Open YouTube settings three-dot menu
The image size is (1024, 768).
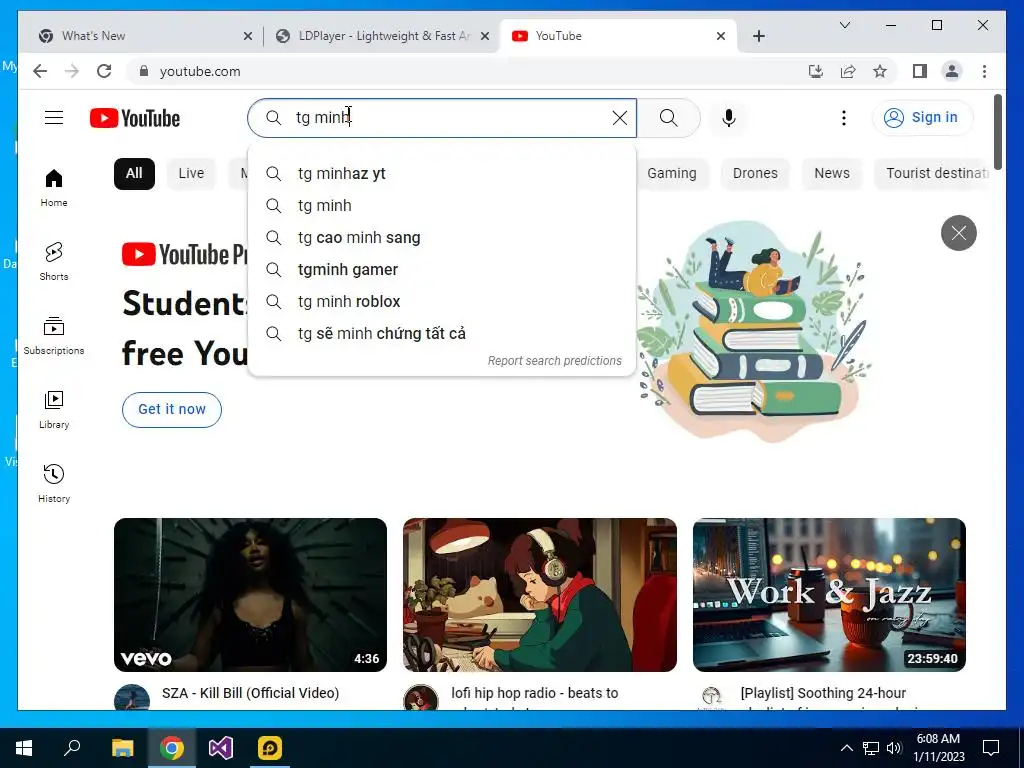[844, 118]
